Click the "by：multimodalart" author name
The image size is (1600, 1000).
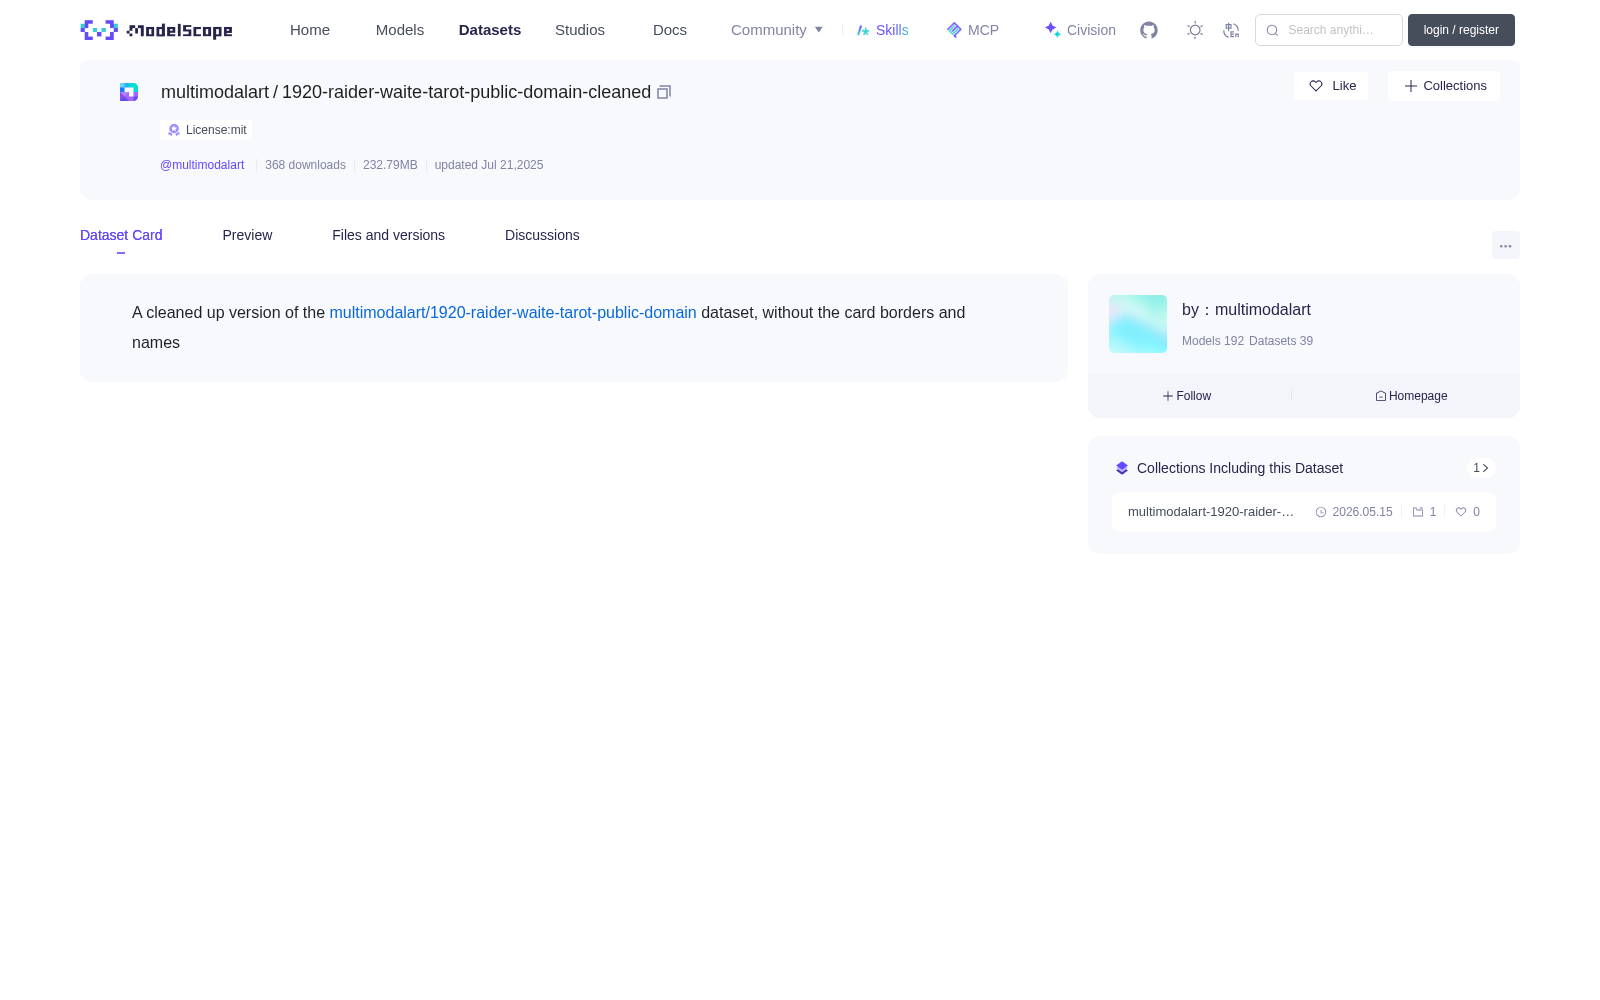(x=1246, y=310)
